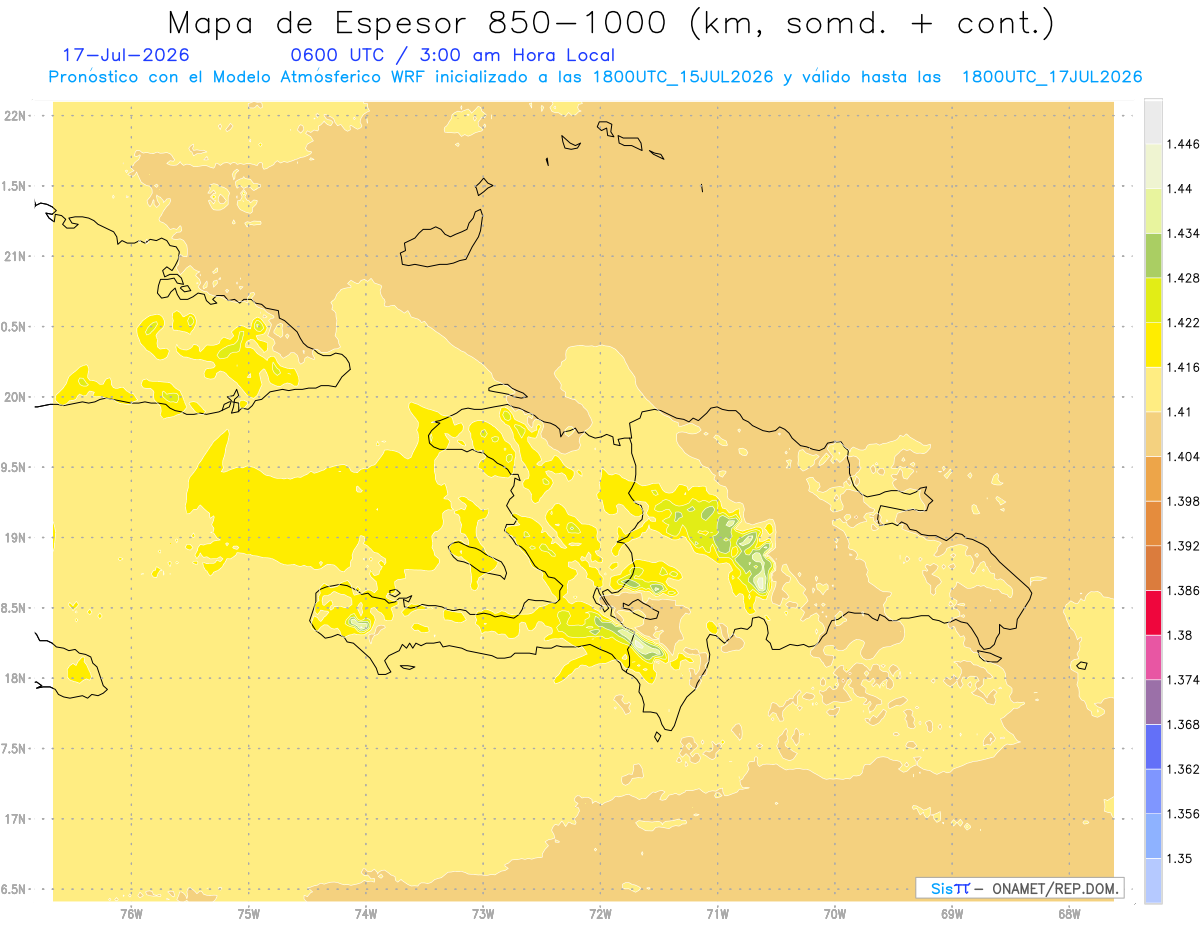1200x927 pixels.
Task: Click the '0.5N' latitude label
Action: 15,327
